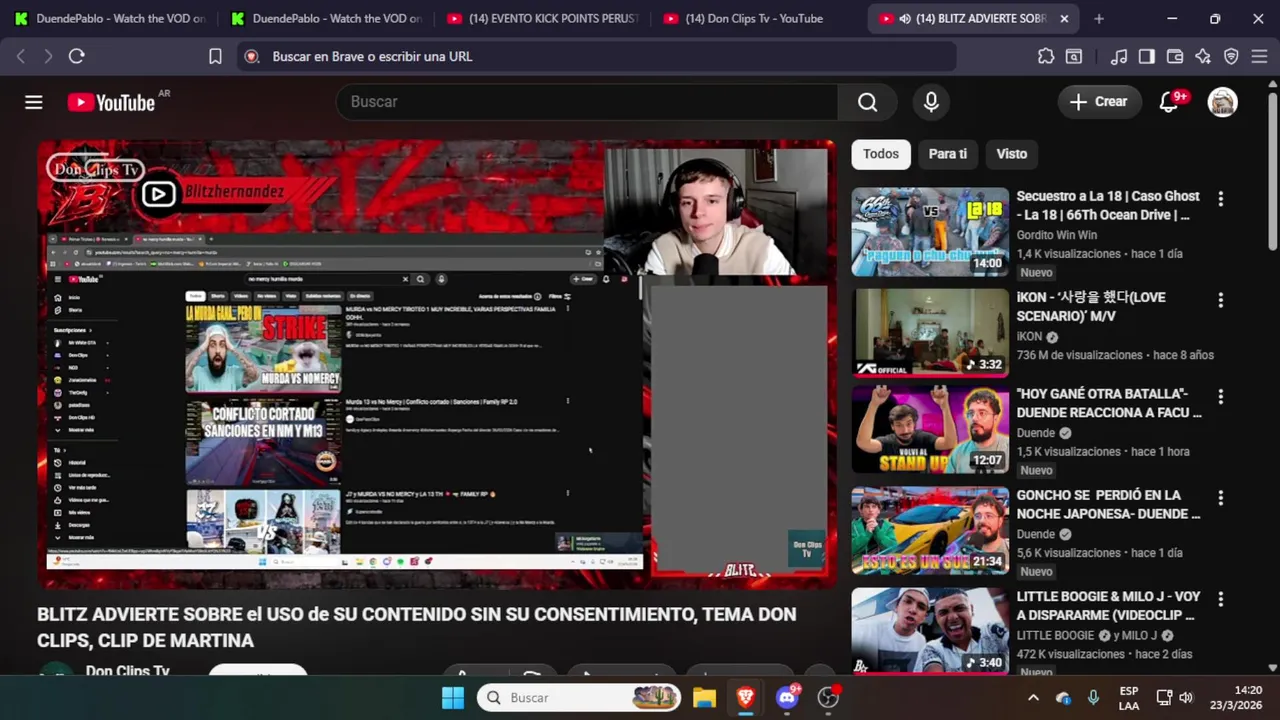
Task: Open the Secuestro a La 18 thumbnail
Action: coord(930,232)
